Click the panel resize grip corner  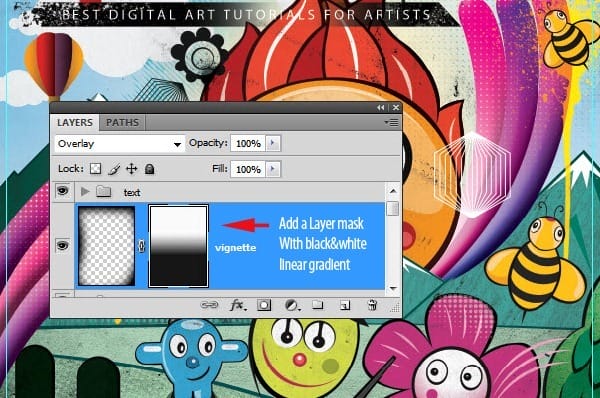click(x=396, y=307)
